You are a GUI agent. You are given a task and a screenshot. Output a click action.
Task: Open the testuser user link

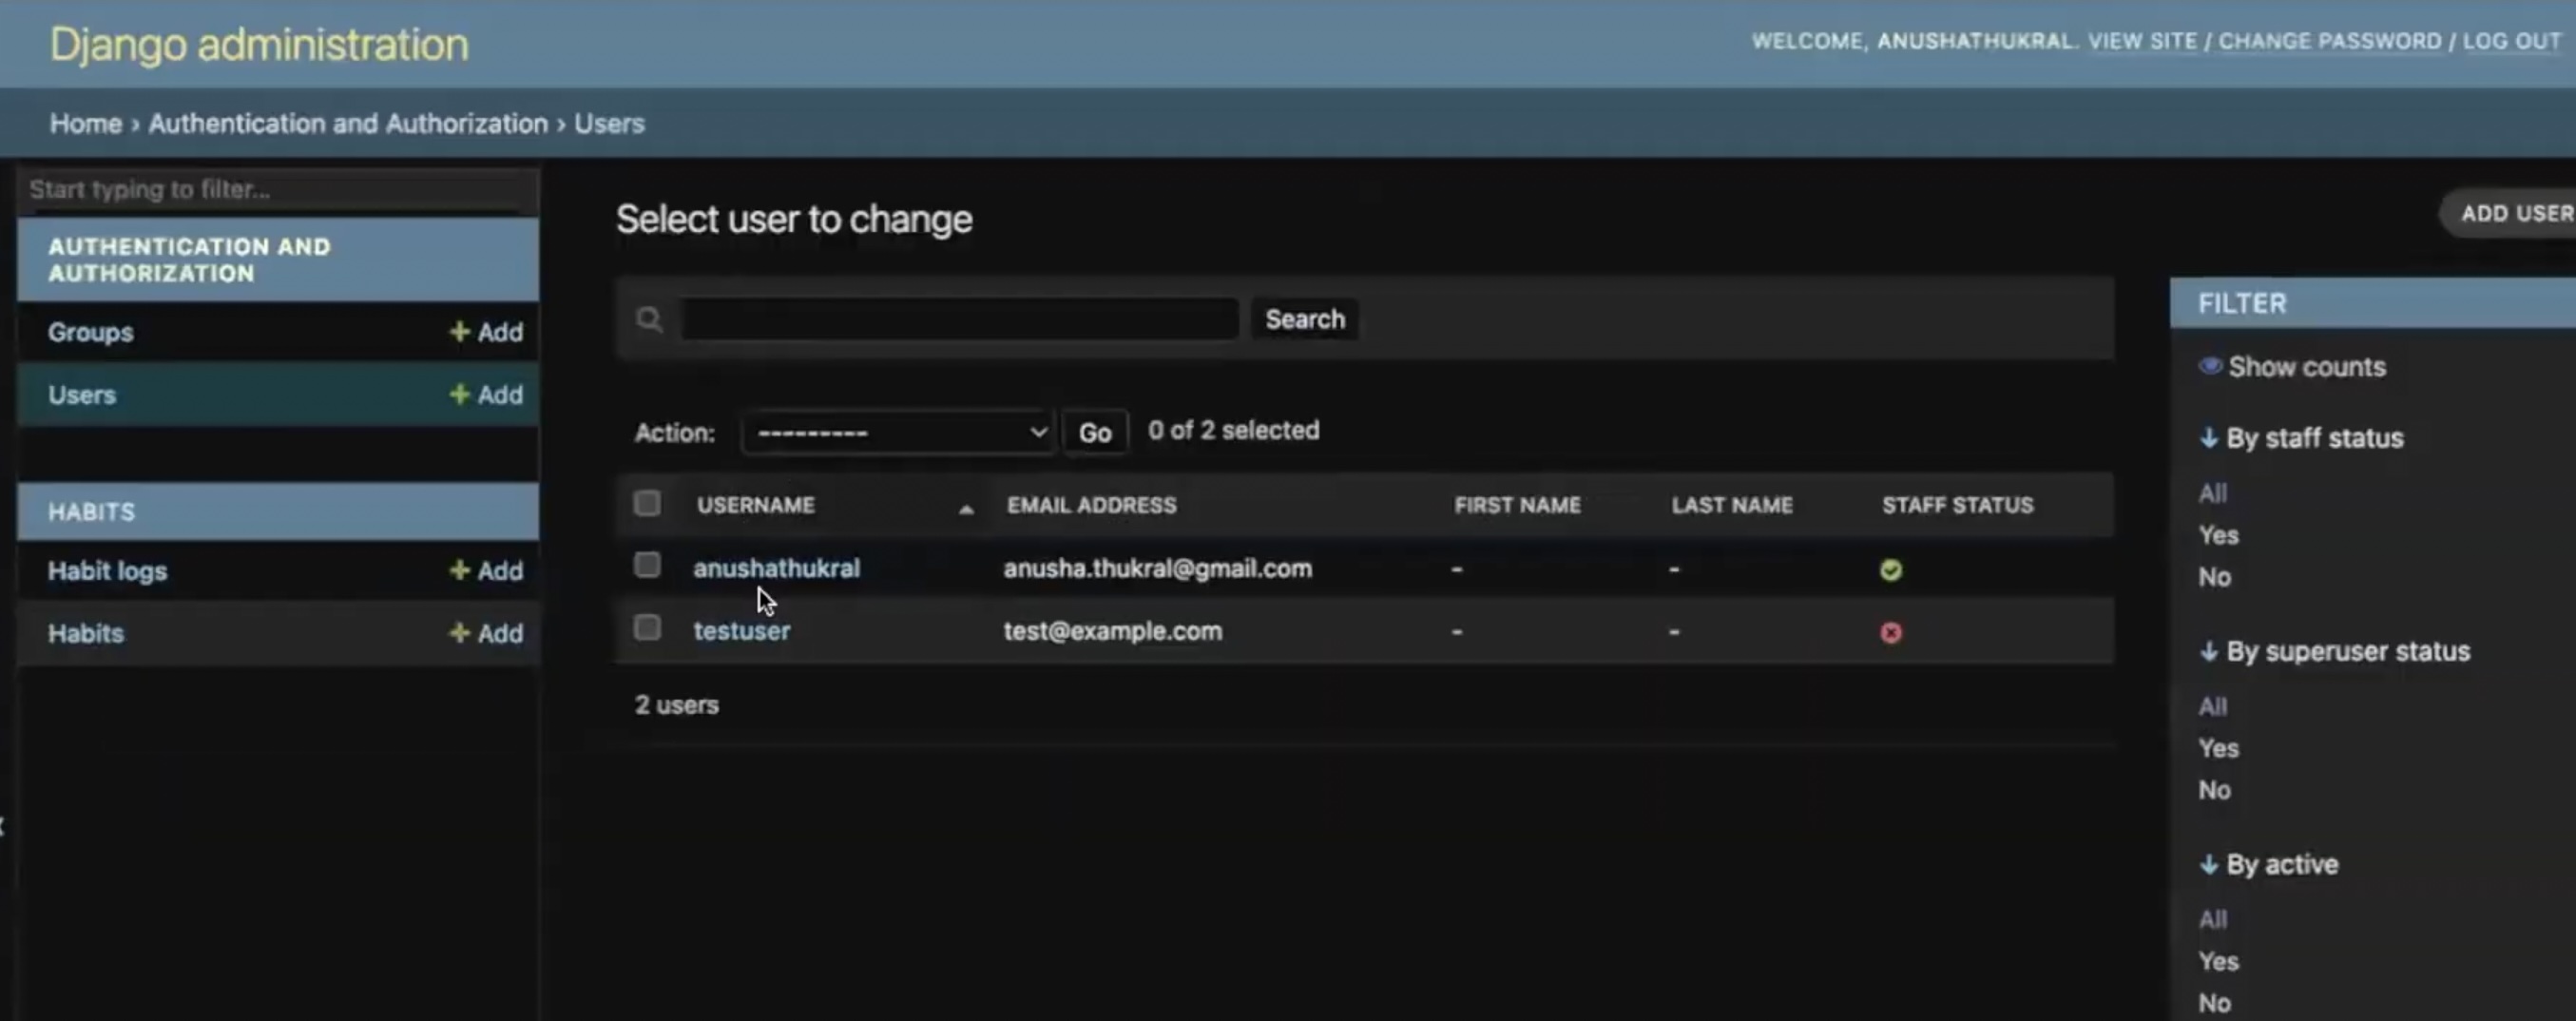741,632
